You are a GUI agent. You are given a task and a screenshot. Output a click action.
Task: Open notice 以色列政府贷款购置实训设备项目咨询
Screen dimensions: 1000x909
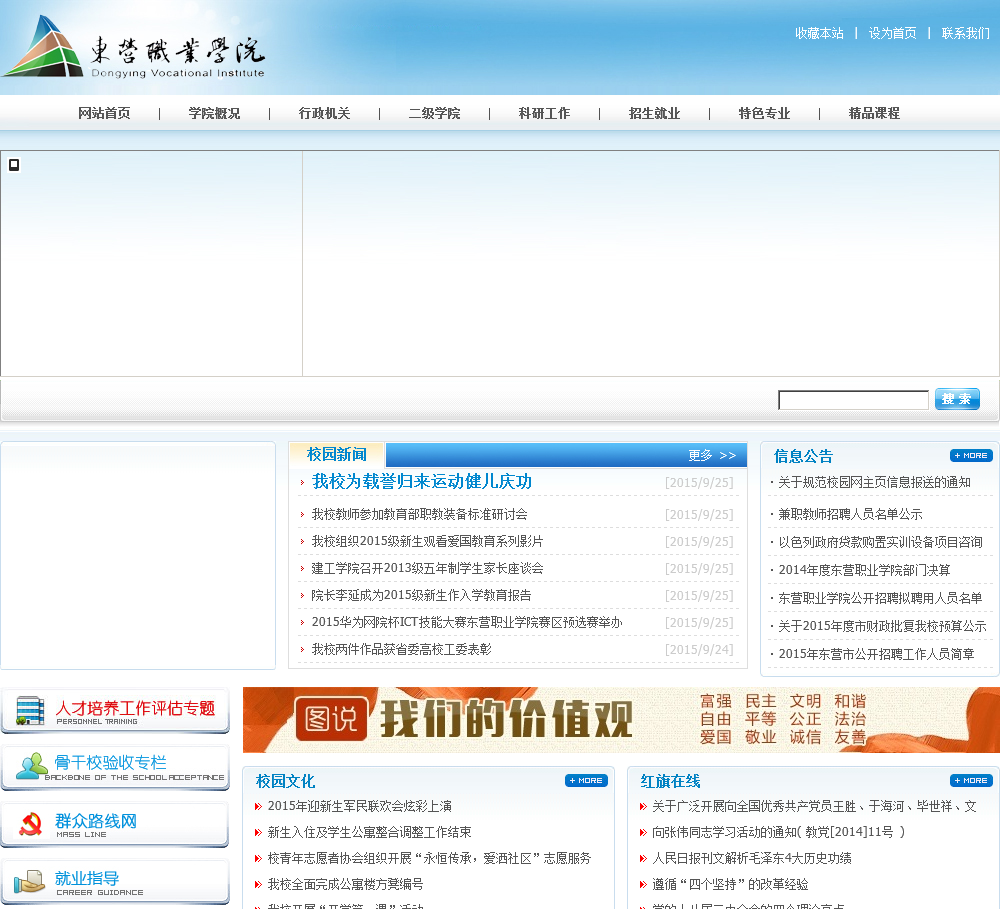pyautogui.click(x=880, y=542)
